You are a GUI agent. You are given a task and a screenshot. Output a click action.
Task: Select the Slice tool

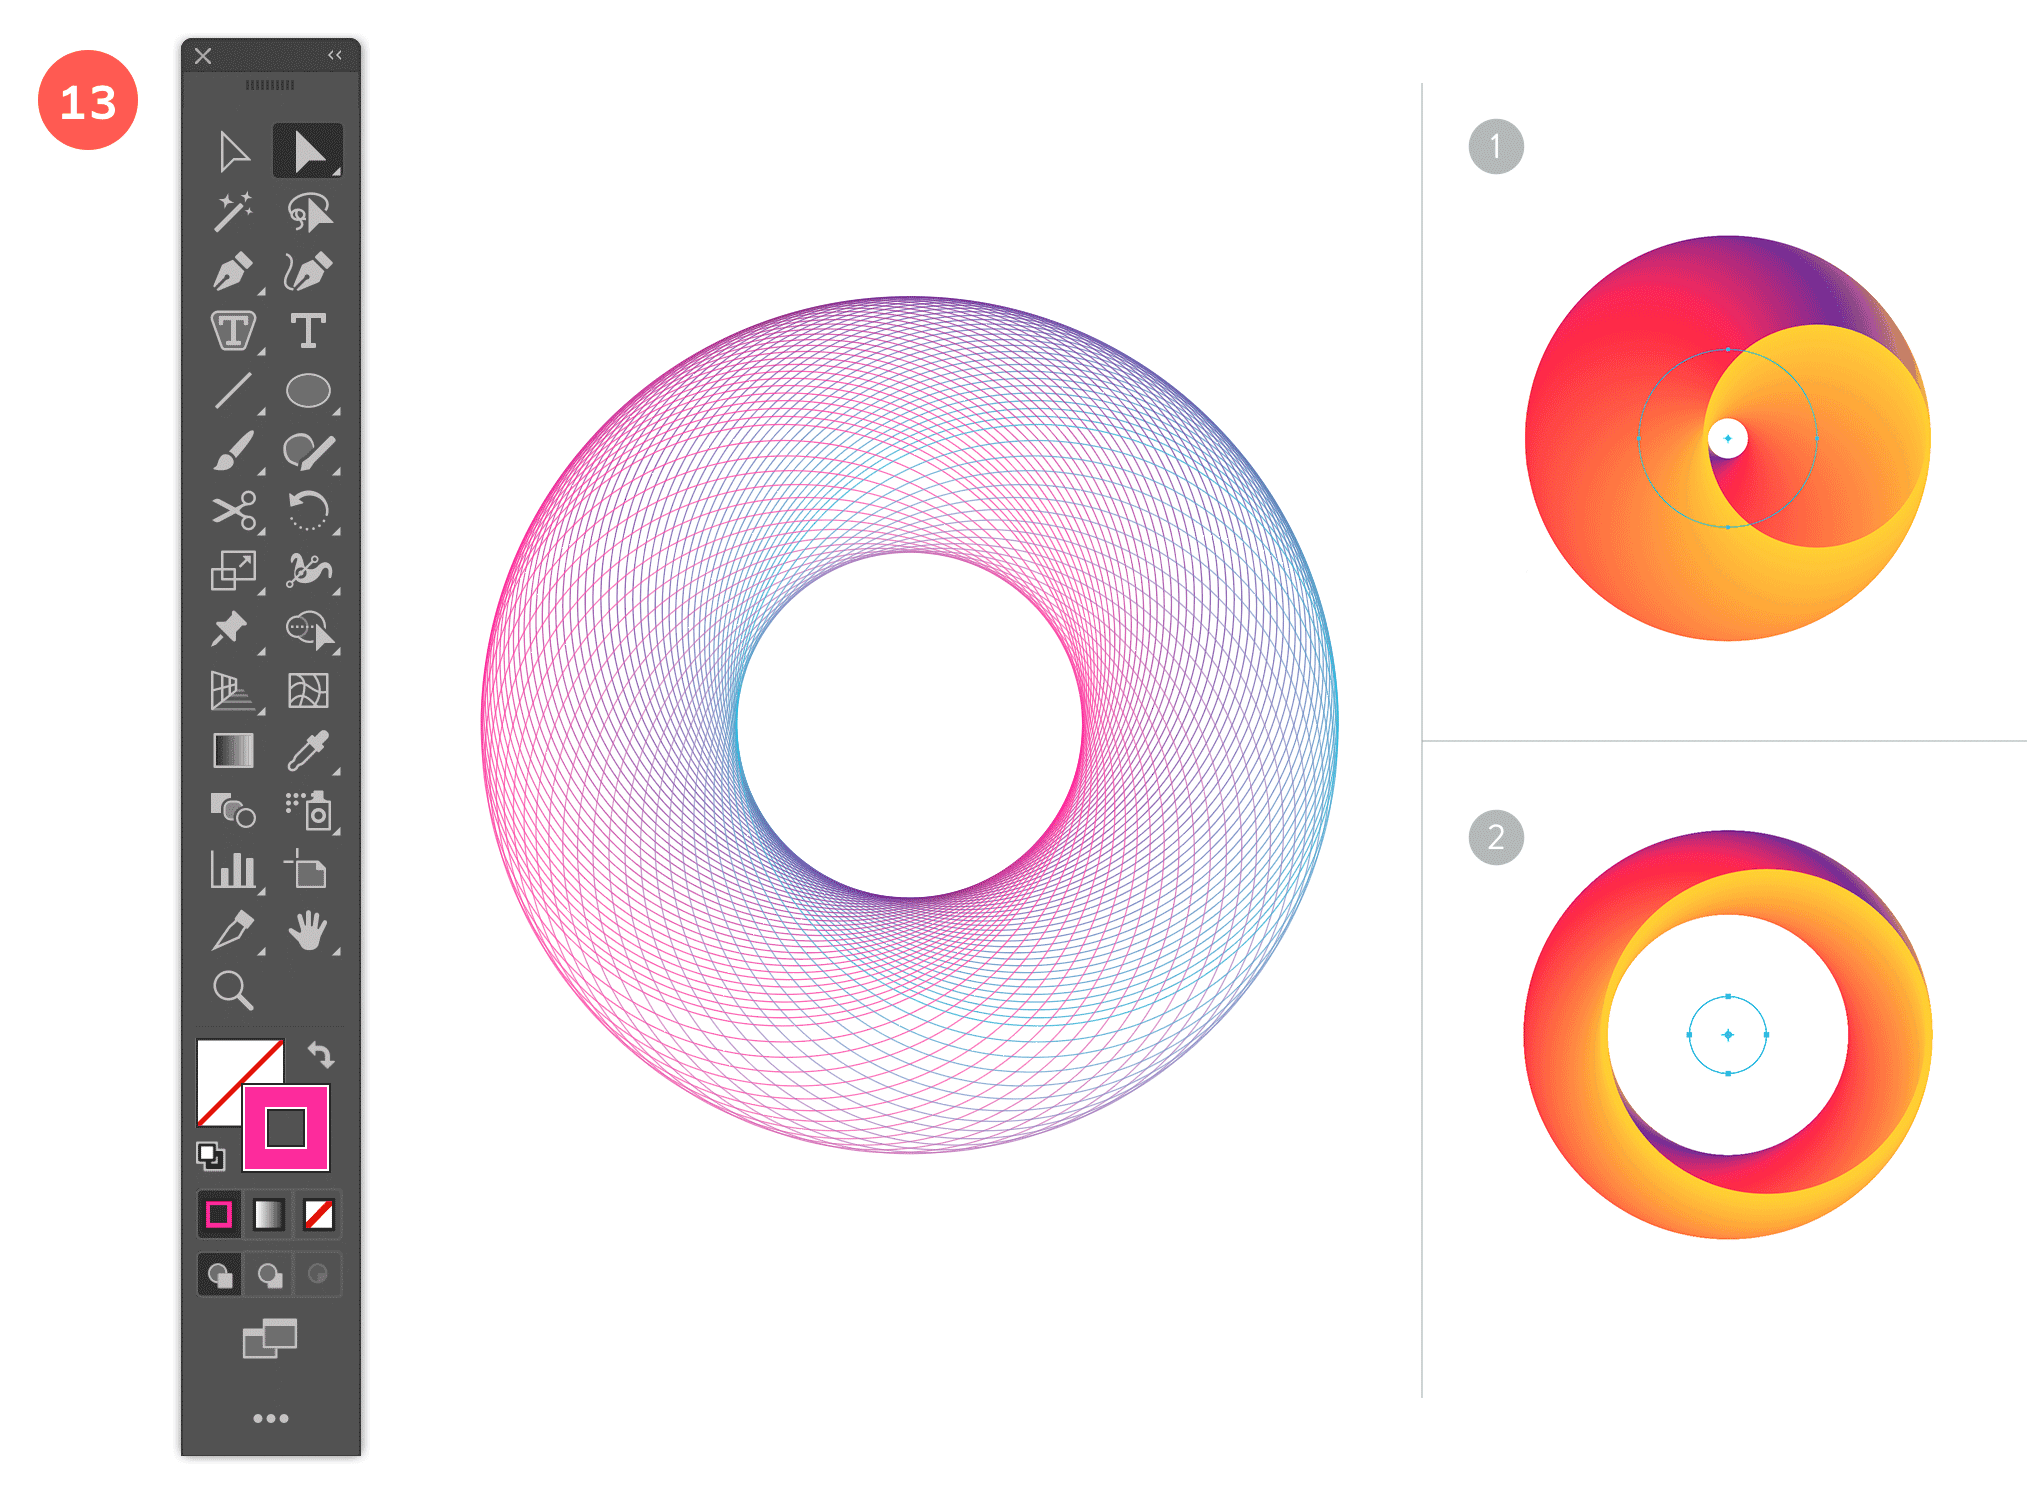click(233, 930)
